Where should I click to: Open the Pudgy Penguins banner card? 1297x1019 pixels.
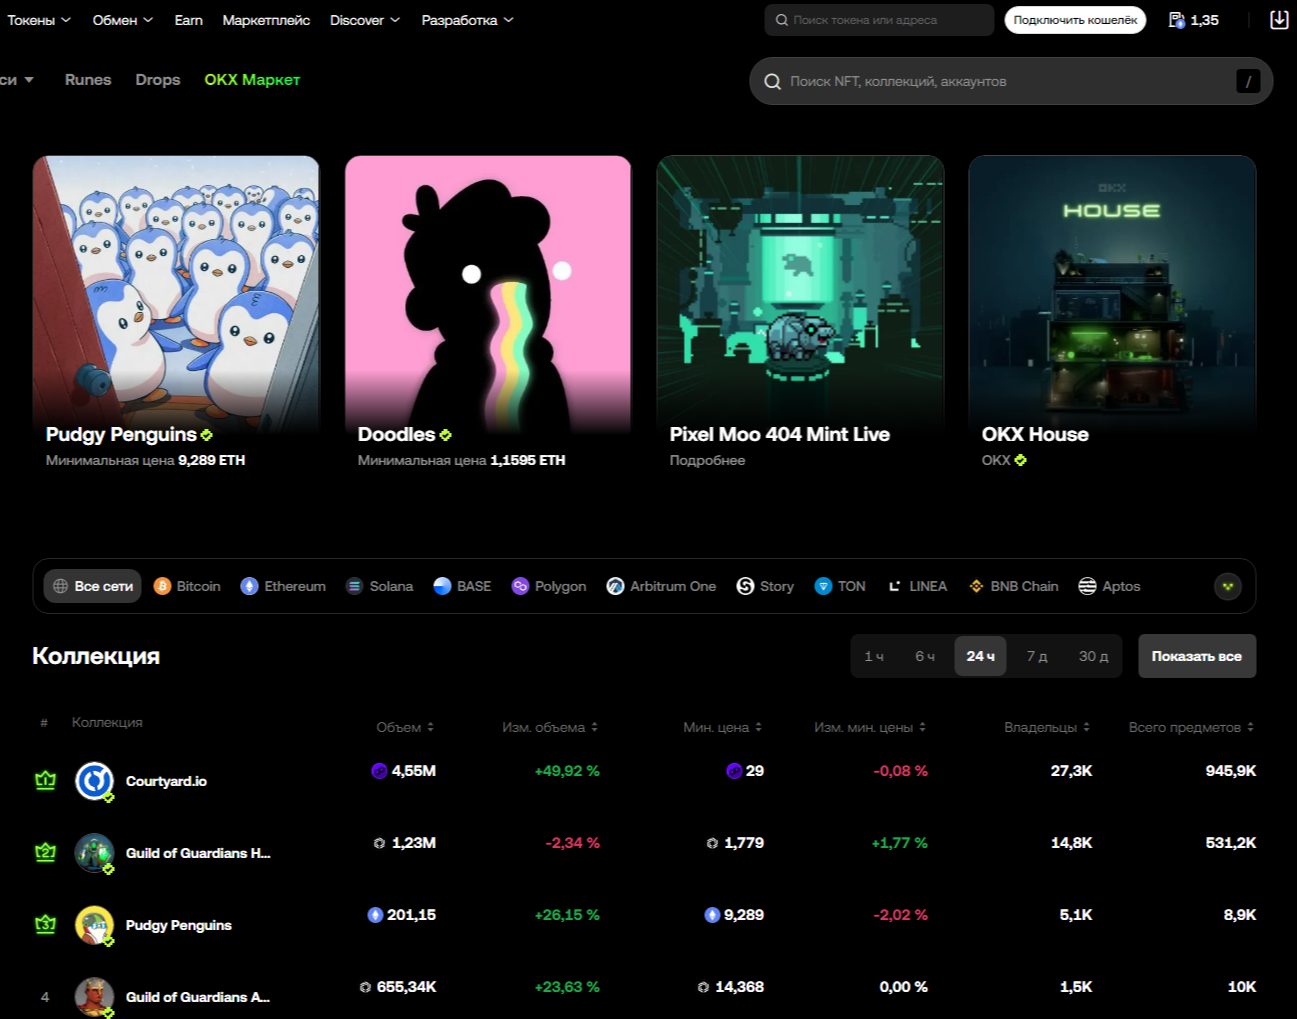point(176,313)
